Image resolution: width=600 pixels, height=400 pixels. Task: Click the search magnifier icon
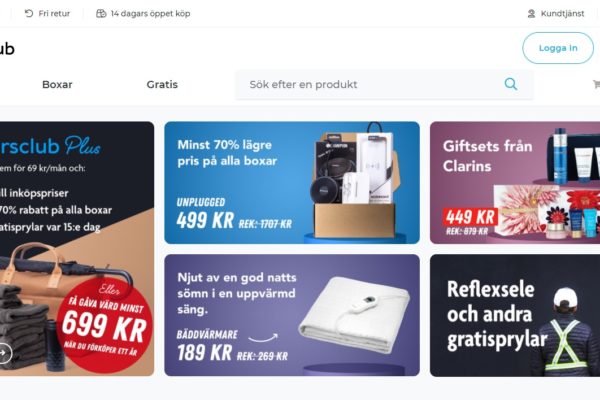[x=510, y=84]
